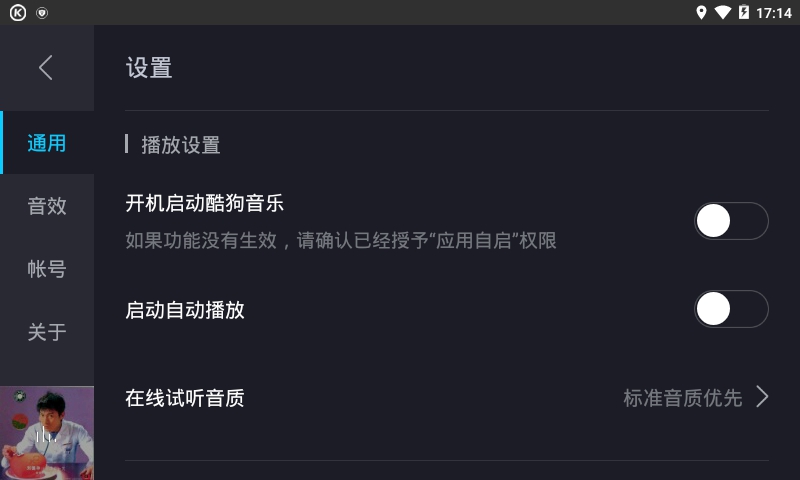Image resolution: width=800 pixels, height=480 pixels.
Task: Click the 开机启动酷狗音乐 label
Action: coord(205,203)
